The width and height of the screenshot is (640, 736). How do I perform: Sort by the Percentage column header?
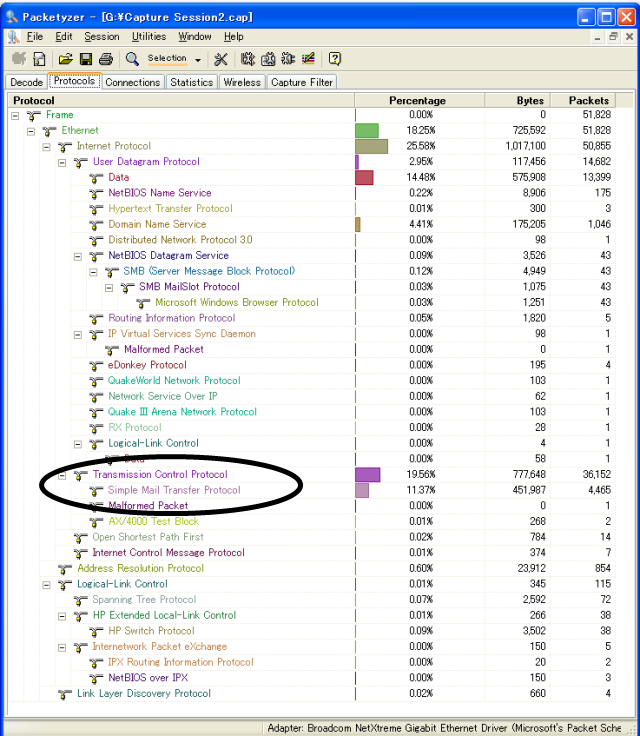pyautogui.click(x=419, y=100)
